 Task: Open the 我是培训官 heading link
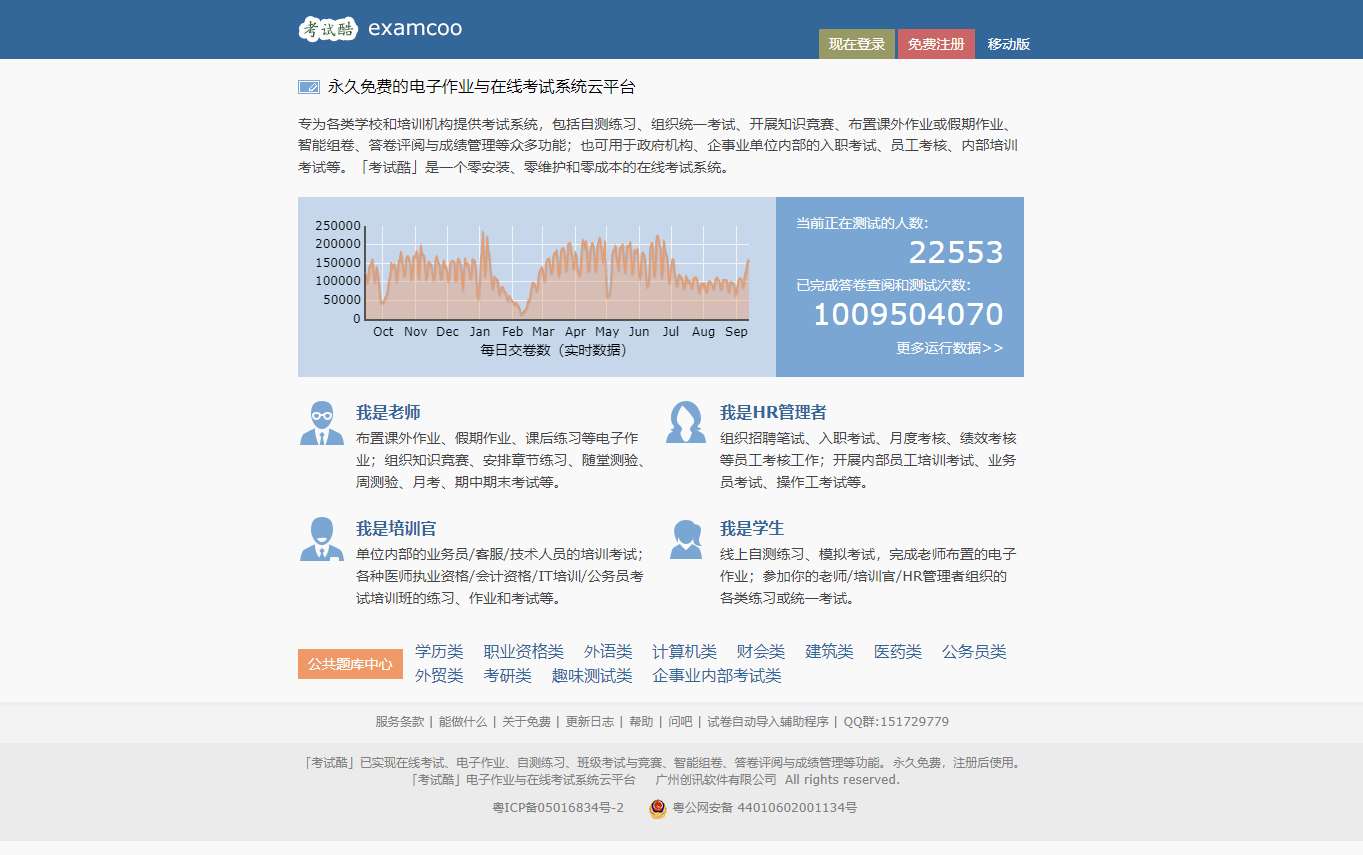[396, 528]
